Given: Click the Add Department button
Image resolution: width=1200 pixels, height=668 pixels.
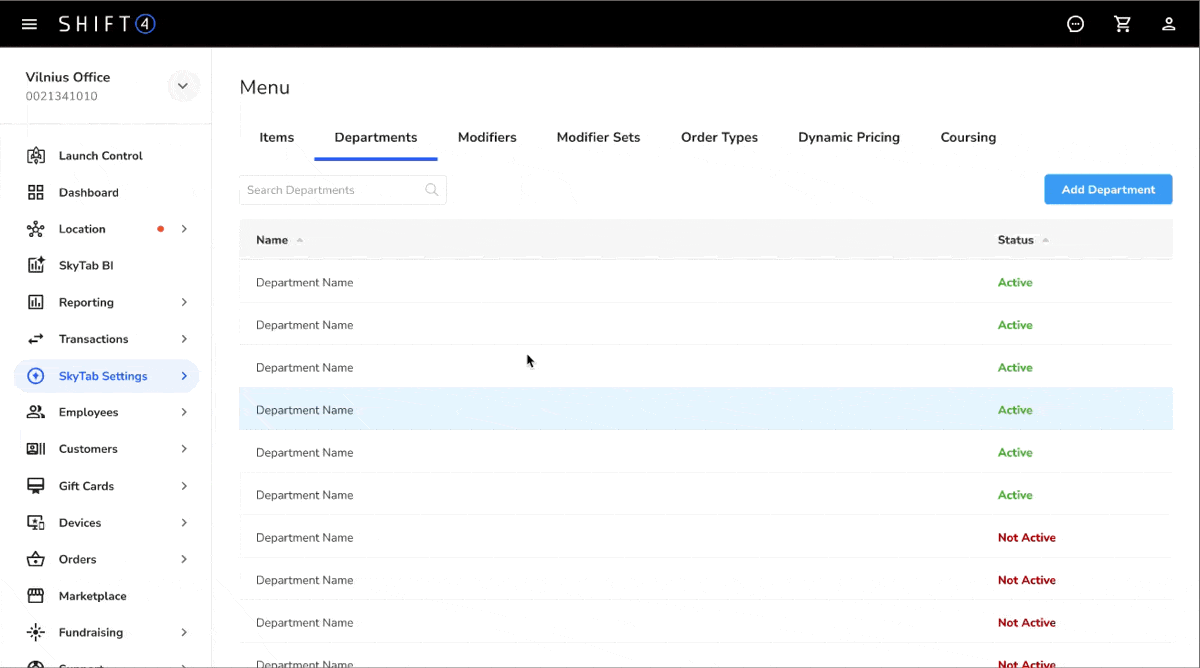Looking at the screenshot, I should [1108, 190].
